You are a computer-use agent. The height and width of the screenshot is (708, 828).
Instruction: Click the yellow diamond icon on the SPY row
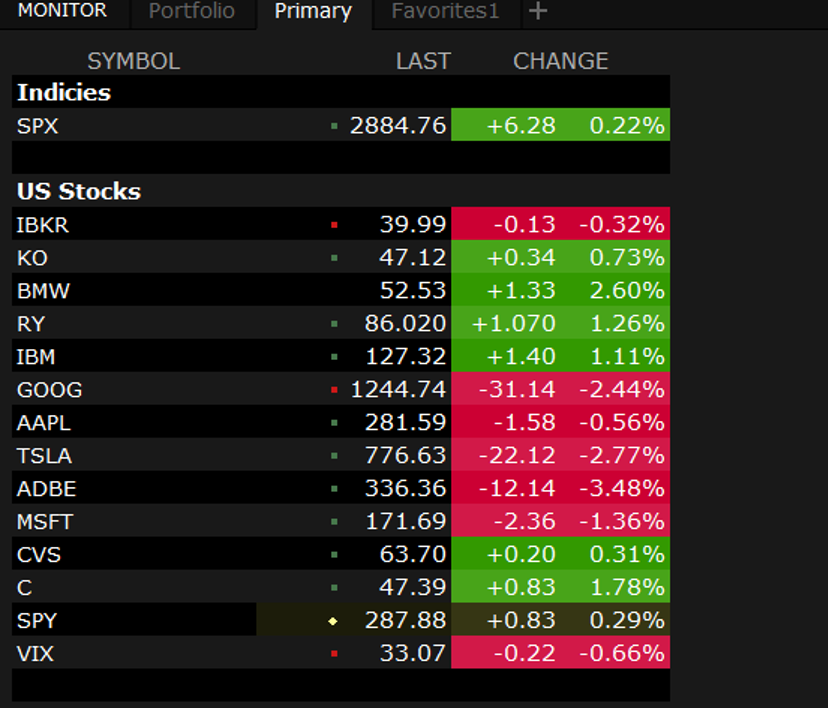click(x=335, y=620)
